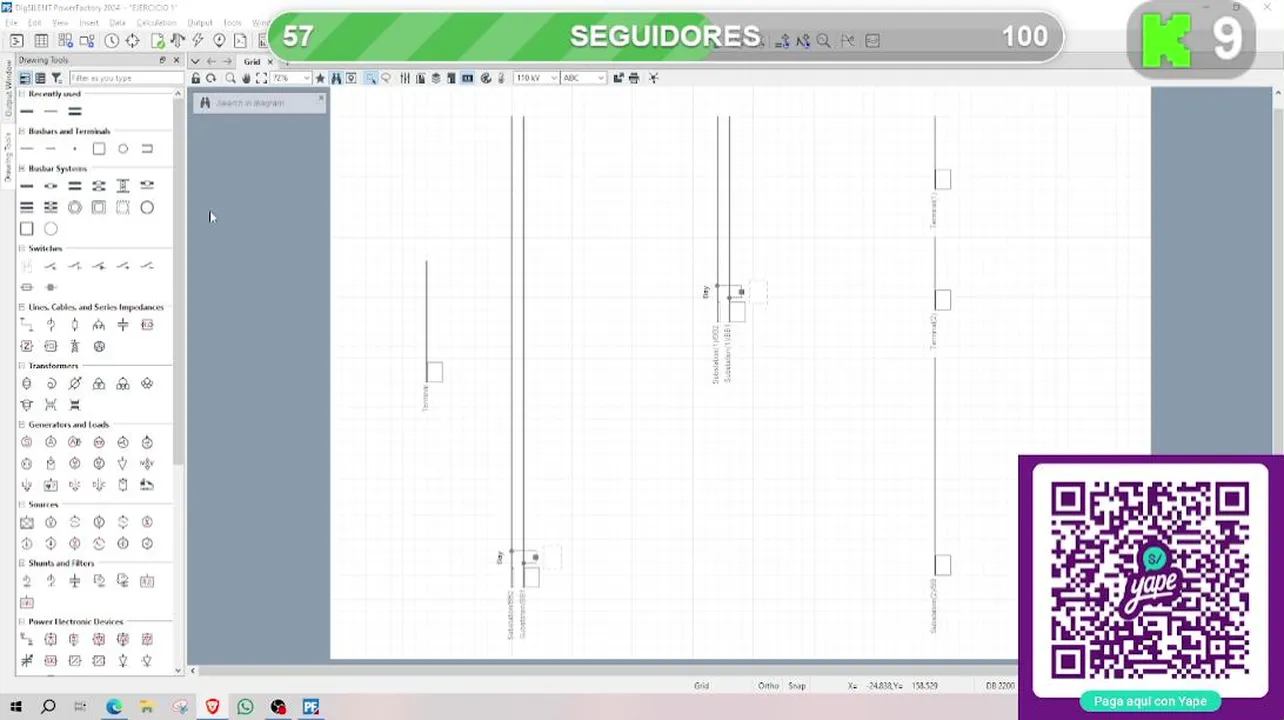Open Windows taskbar search
The height and width of the screenshot is (720, 1284).
tap(48, 707)
